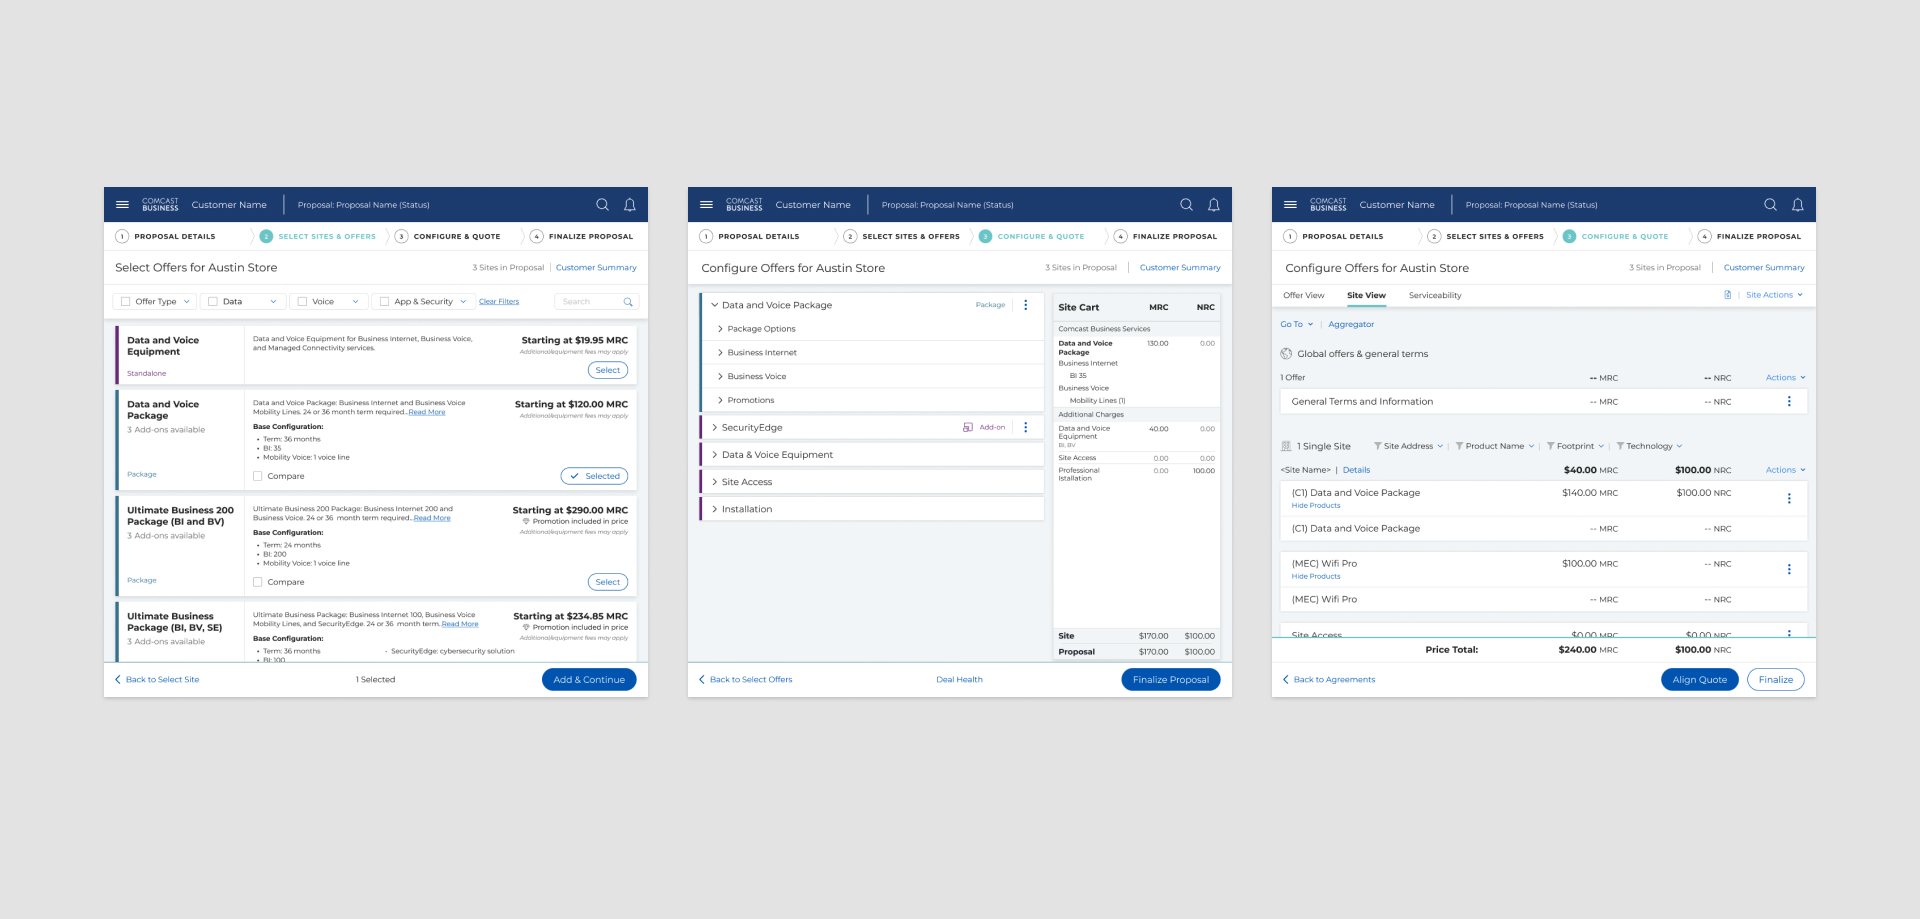
Task: Click notification bell in Site View screen
Action: point(1798,204)
